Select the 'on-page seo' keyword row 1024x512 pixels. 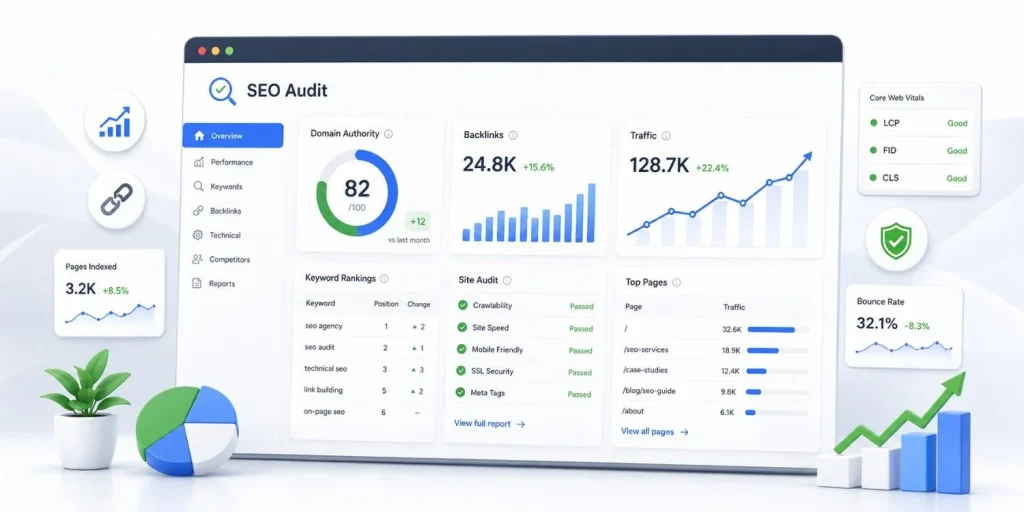pos(364,412)
